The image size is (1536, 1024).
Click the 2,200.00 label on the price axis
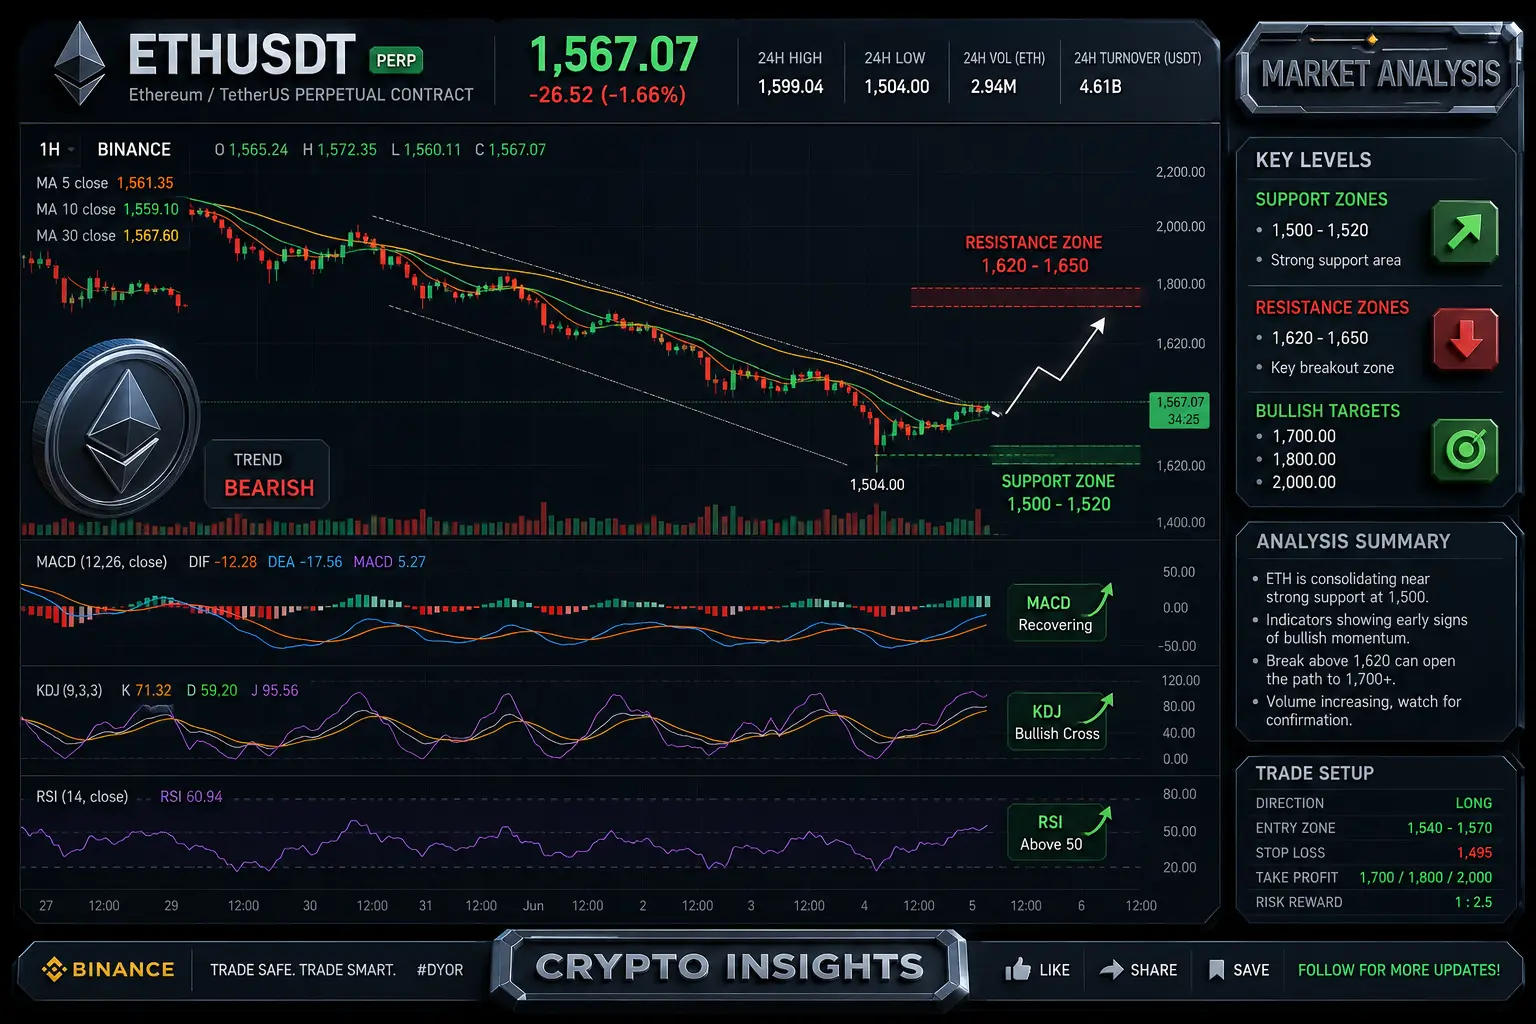[x=1180, y=172]
